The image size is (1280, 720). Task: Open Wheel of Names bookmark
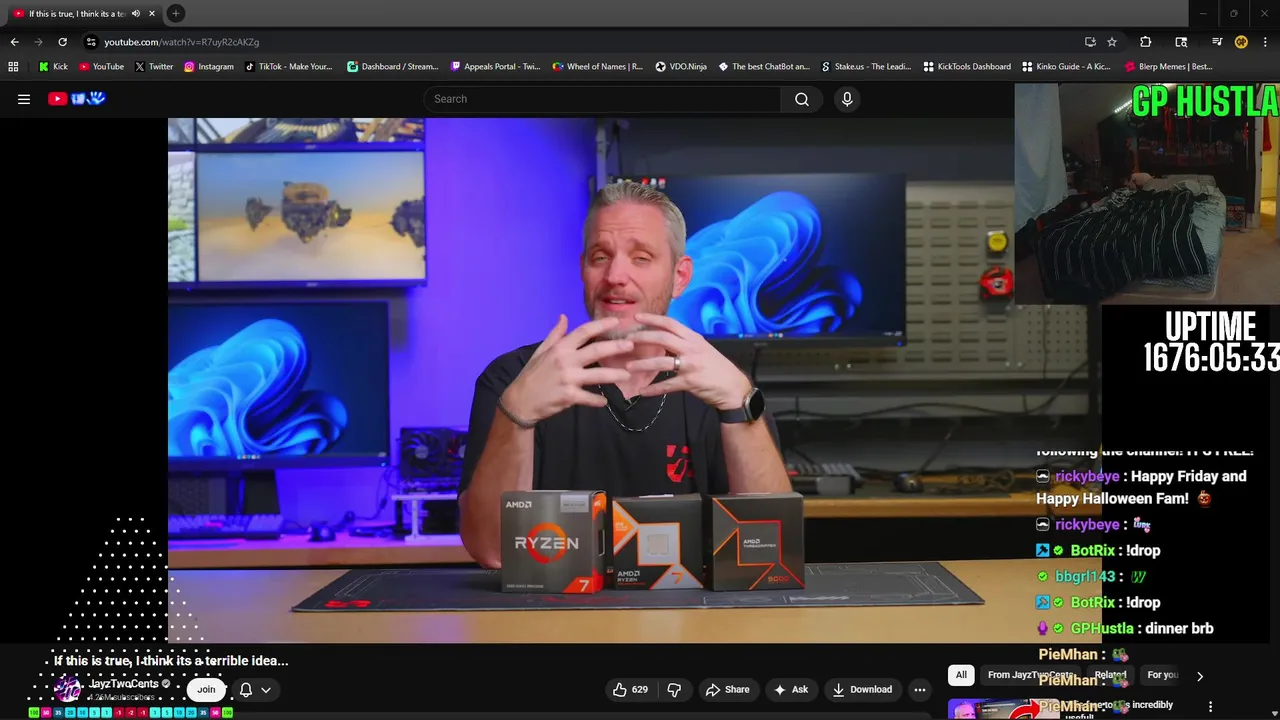(x=597, y=67)
